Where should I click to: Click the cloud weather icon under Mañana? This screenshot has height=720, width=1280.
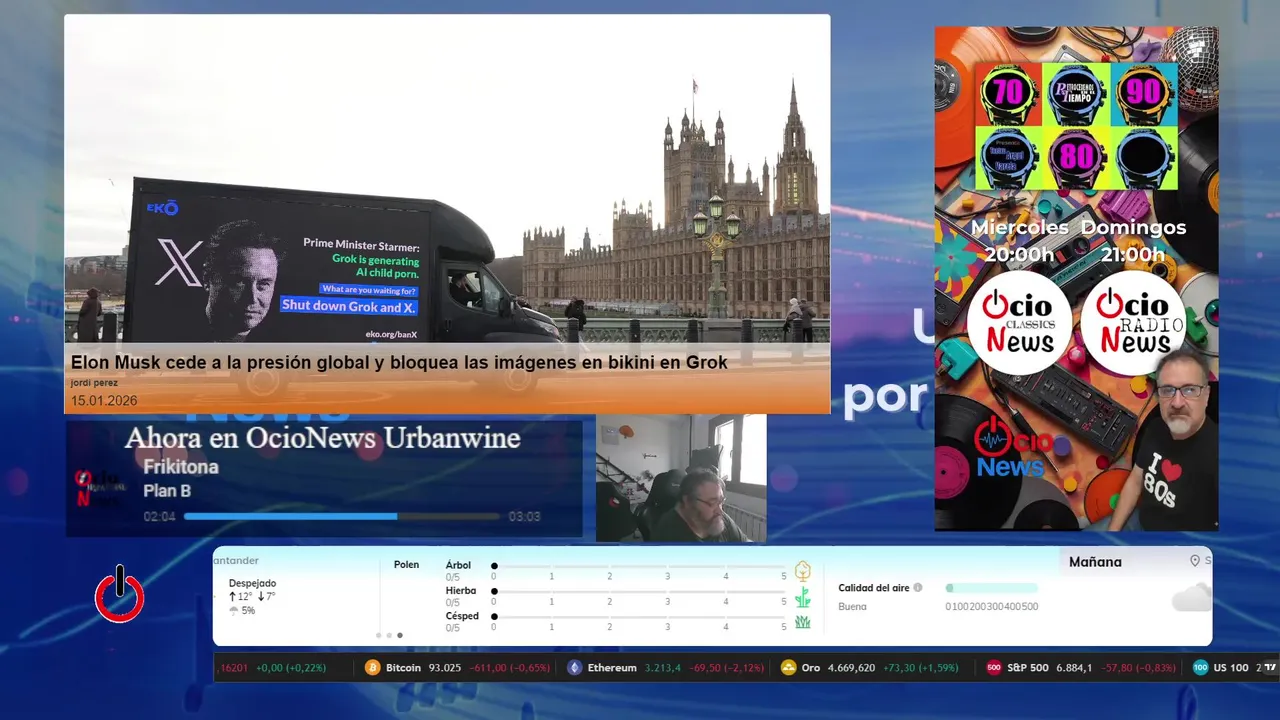(x=1191, y=598)
